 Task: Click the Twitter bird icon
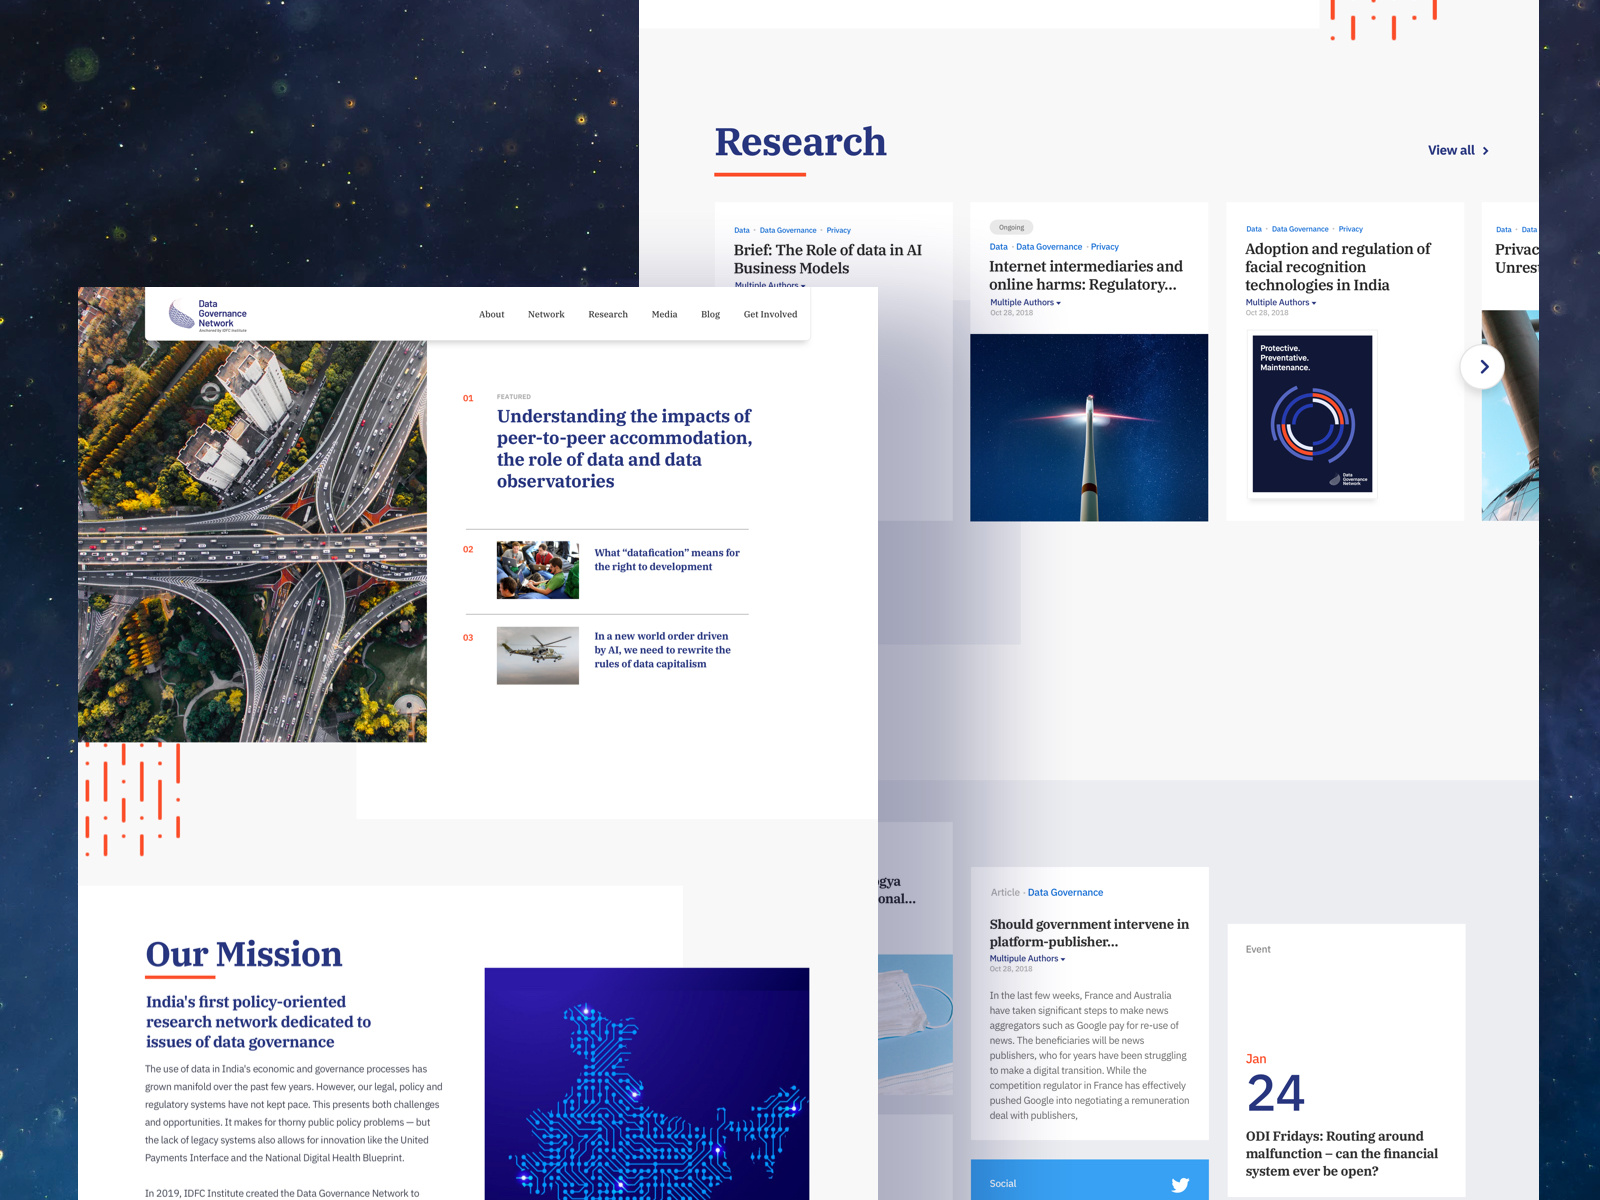[1180, 1184]
